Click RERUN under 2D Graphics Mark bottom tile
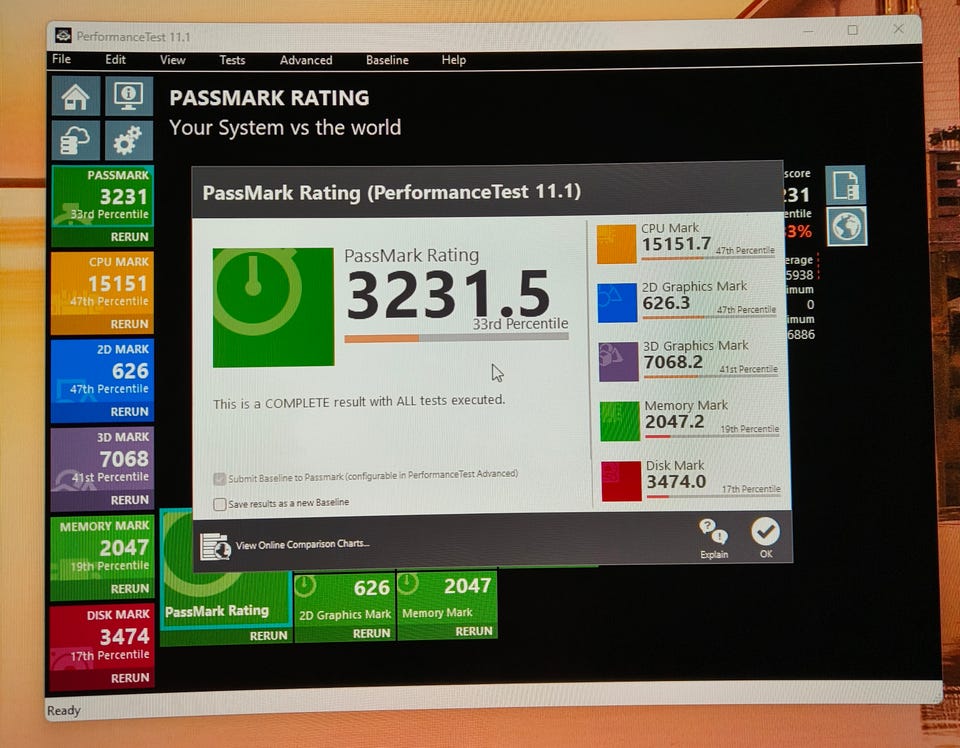This screenshot has height=748, width=960. 371,634
